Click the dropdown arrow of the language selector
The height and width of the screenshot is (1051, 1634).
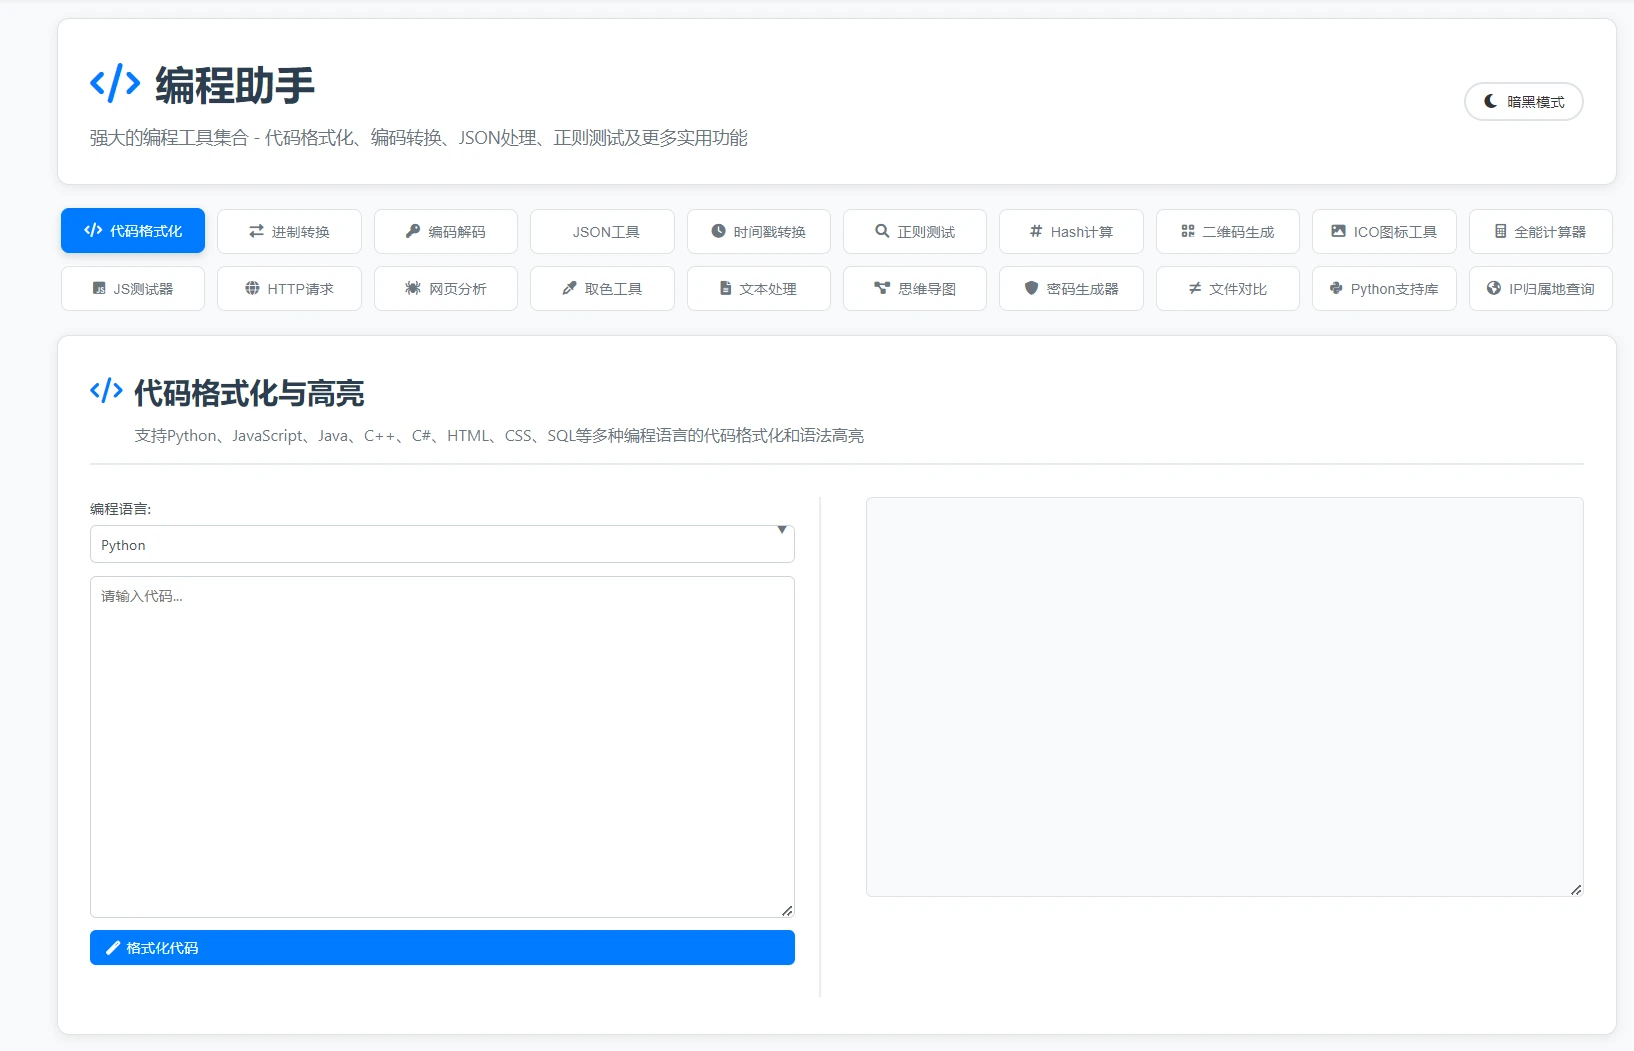click(781, 530)
